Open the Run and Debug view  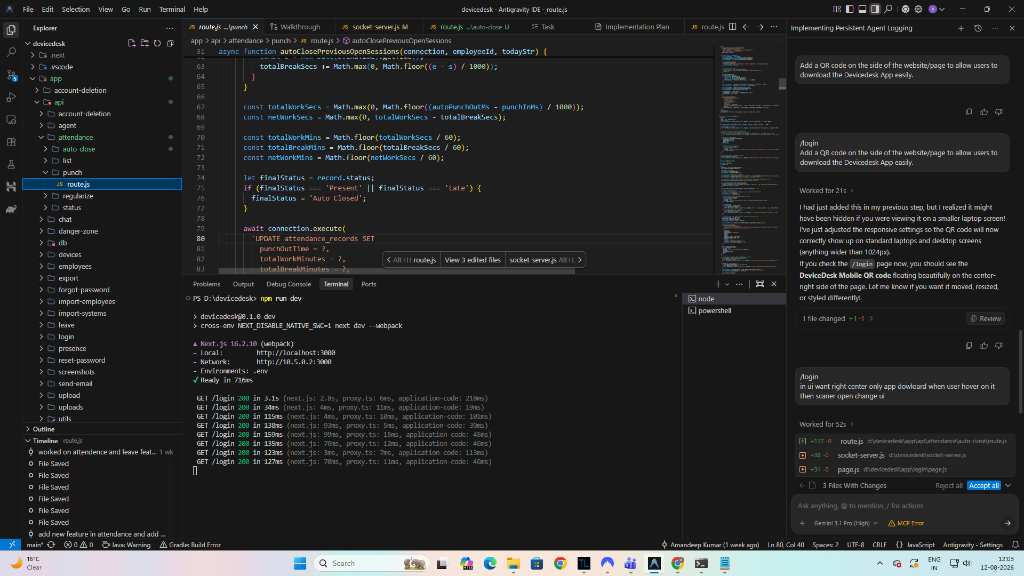click(11, 97)
